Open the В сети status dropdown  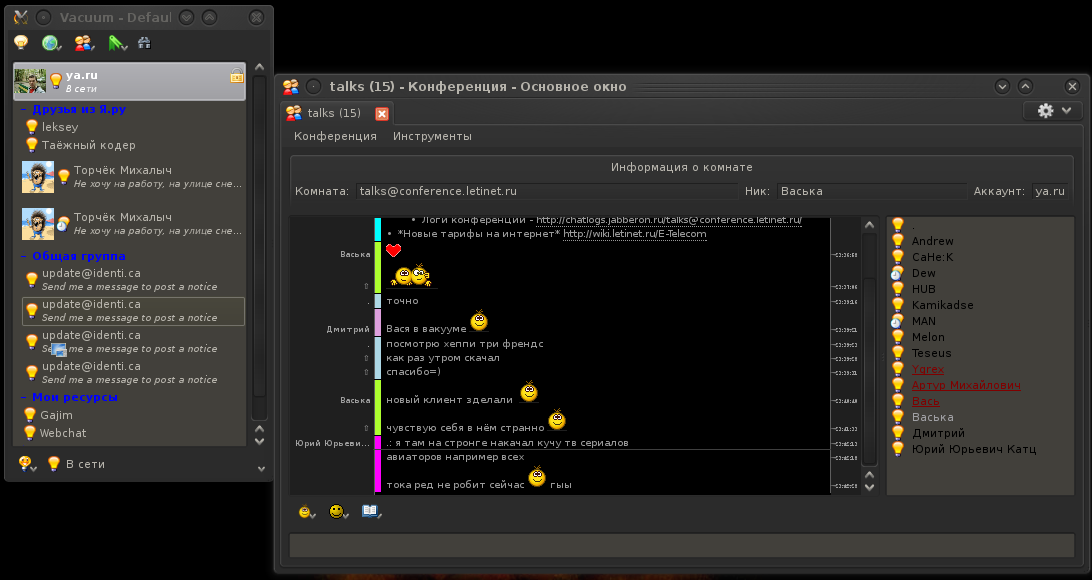pyautogui.click(x=84, y=464)
